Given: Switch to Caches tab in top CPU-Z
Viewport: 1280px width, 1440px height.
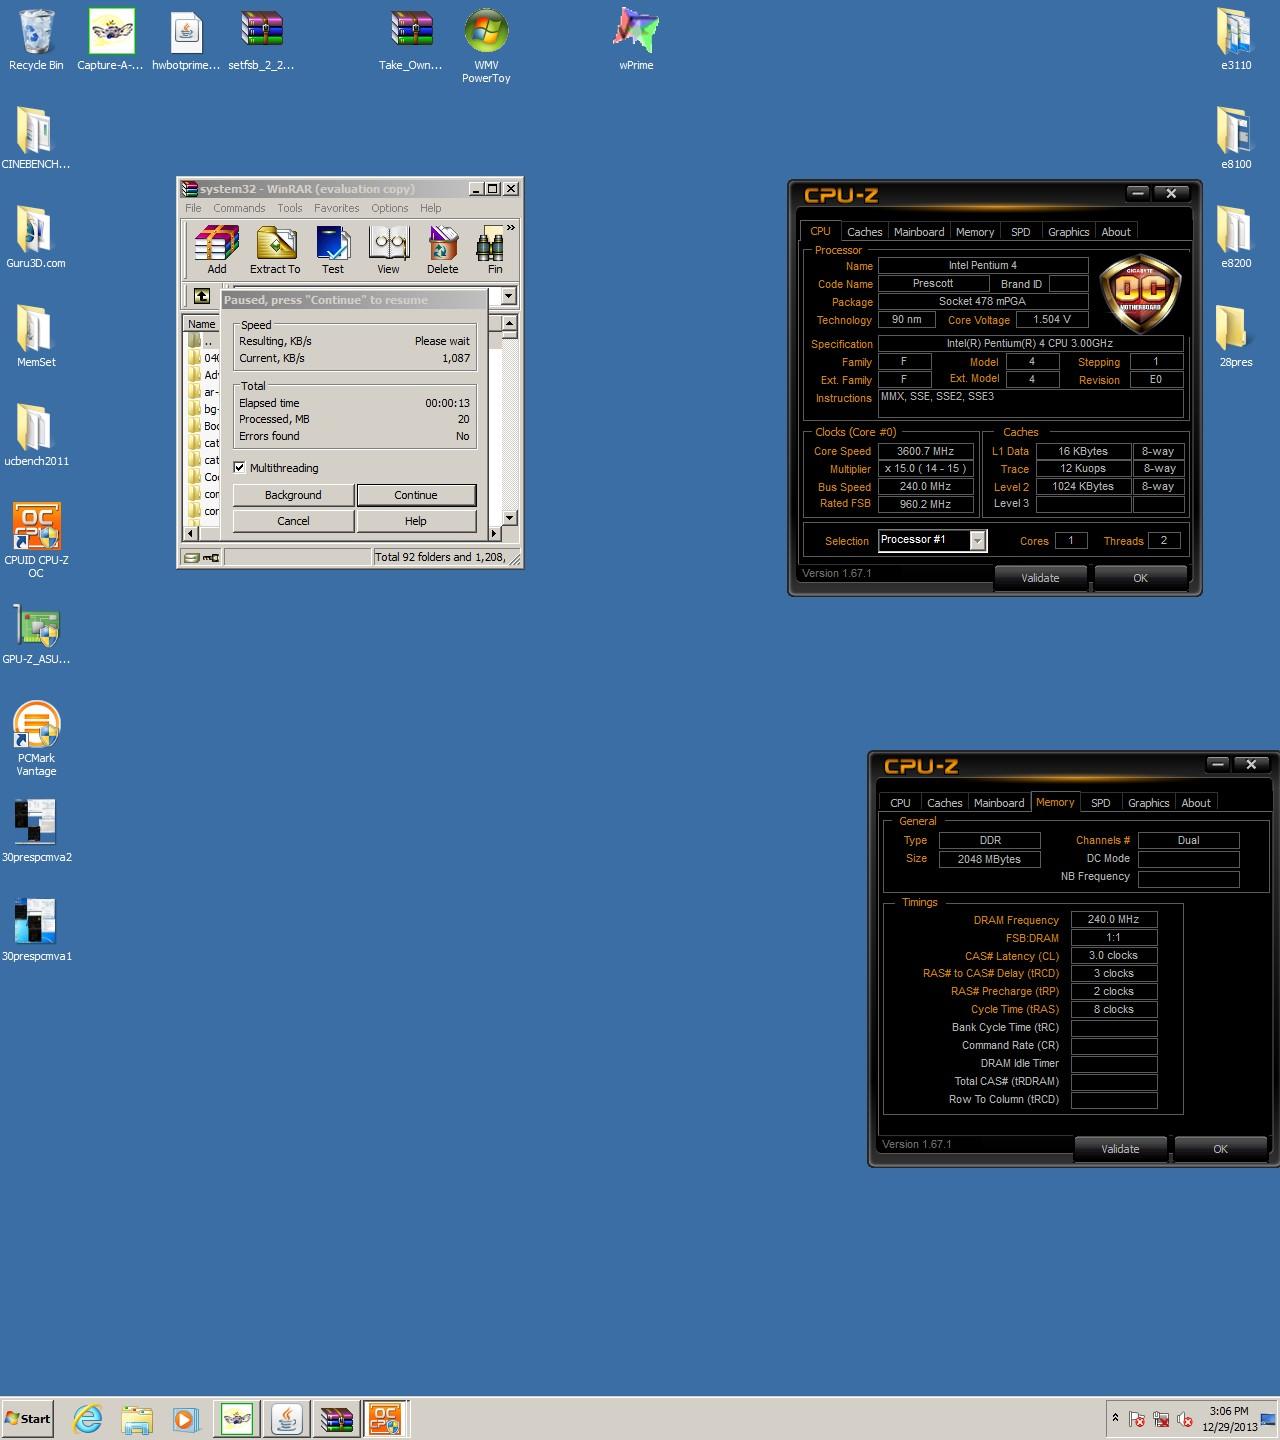Looking at the screenshot, I should point(865,232).
